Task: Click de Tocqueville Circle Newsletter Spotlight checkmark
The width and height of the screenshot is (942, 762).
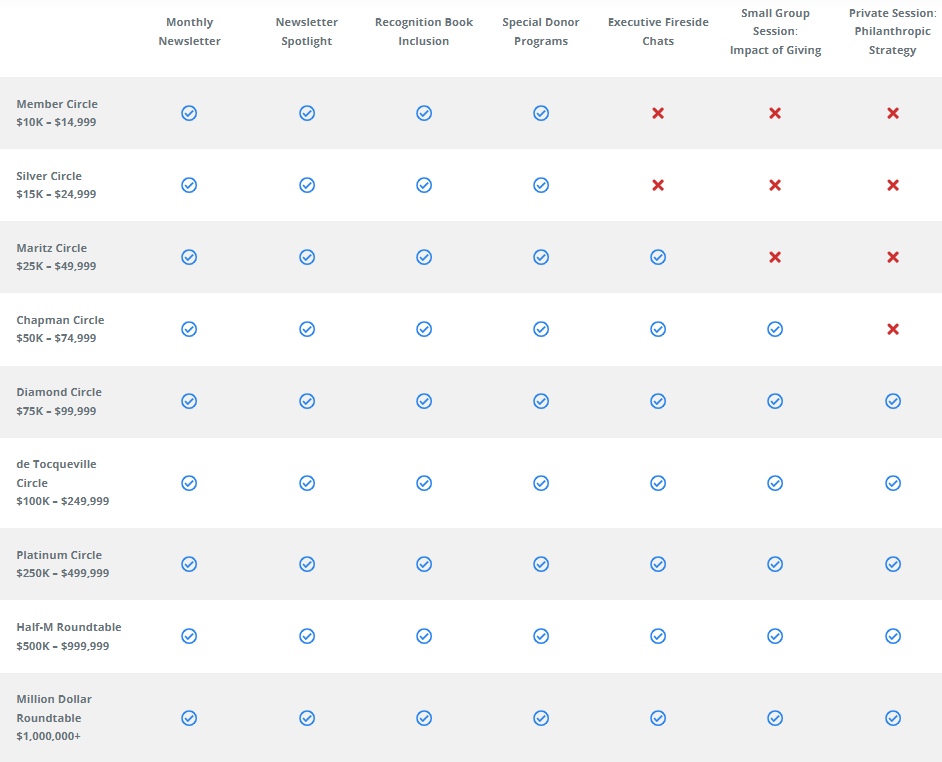Action: point(307,483)
